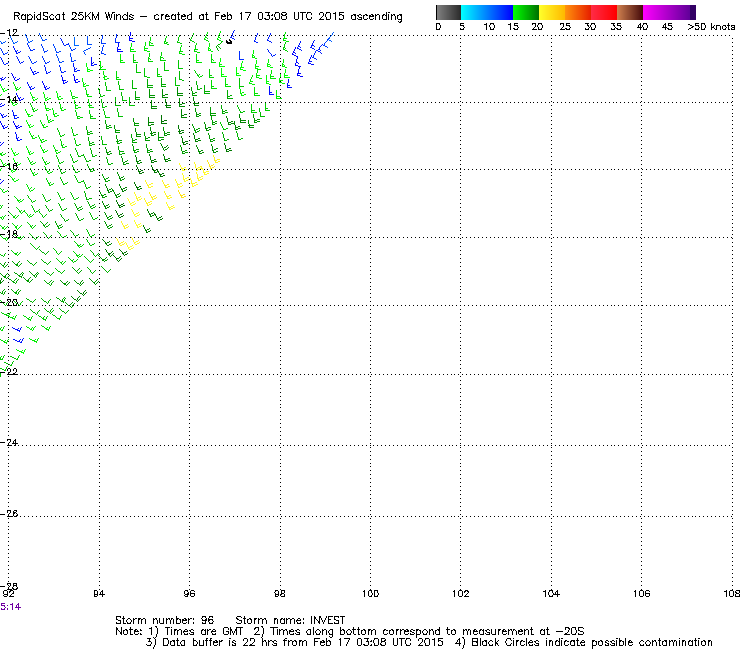Click the '-14' latitude axis label
Viewport: 740px width, 650px height.
[9, 100]
